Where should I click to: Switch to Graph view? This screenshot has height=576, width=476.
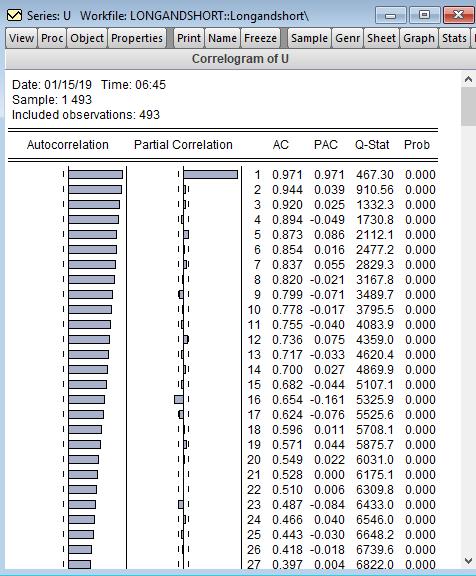click(x=419, y=38)
